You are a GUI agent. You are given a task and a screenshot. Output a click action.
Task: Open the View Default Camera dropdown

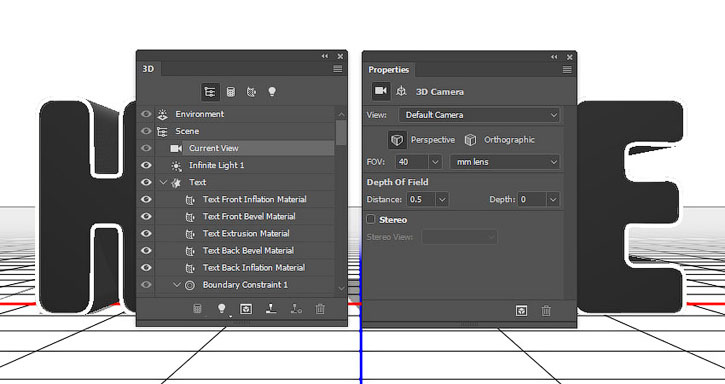pyautogui.click(x=479, y=115)
